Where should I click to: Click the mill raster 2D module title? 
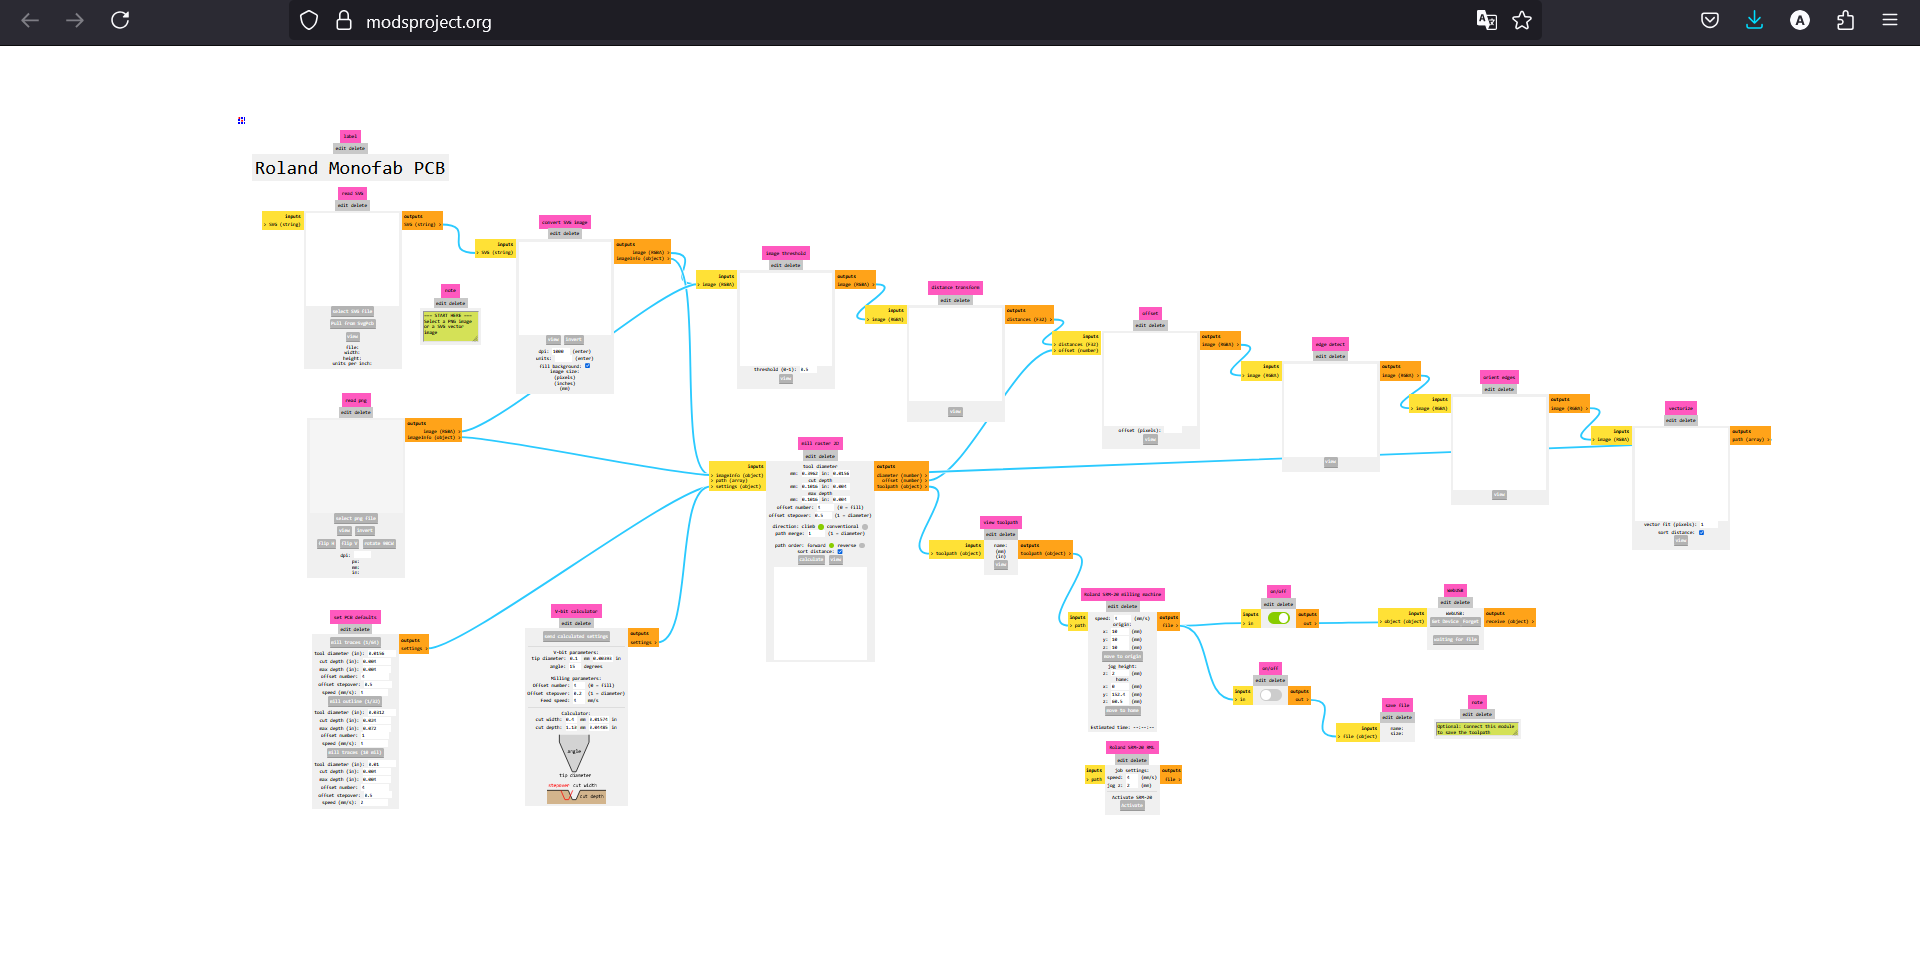[x=820, y=443]
